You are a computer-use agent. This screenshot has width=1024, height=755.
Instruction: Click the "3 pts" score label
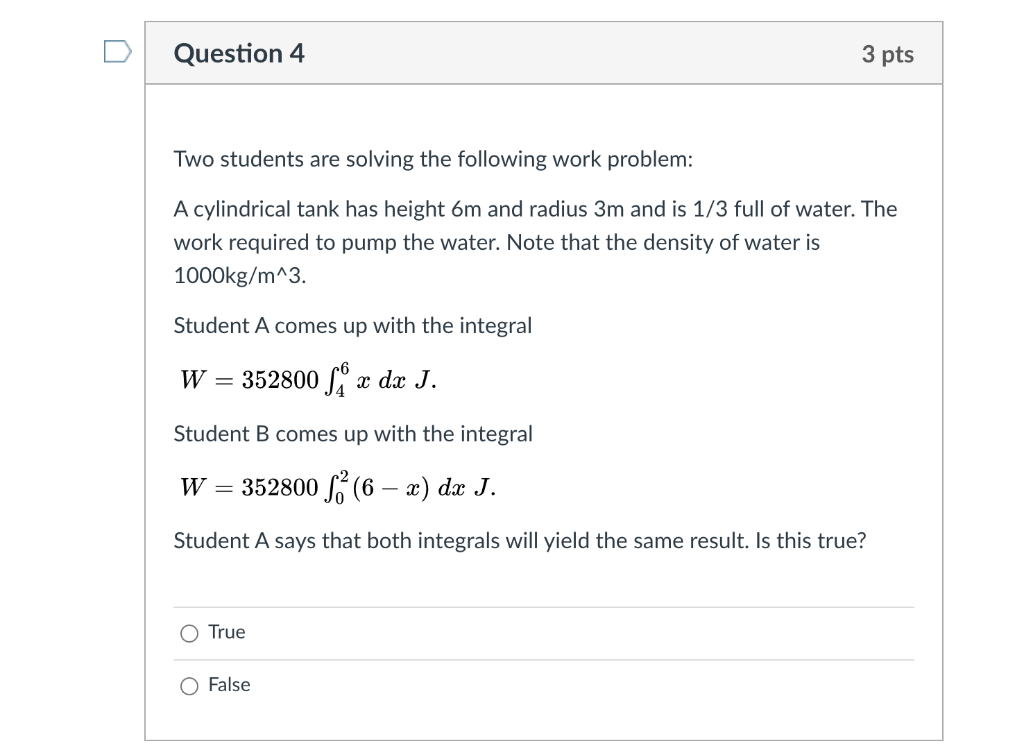888,54
